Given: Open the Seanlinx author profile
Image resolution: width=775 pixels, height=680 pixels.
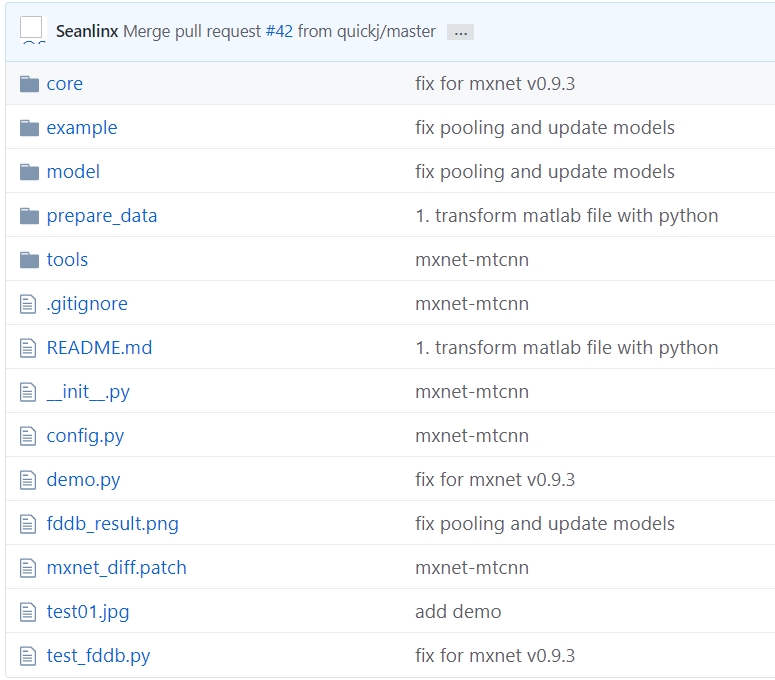Looking at the screenshot, I should click(87, 31).
